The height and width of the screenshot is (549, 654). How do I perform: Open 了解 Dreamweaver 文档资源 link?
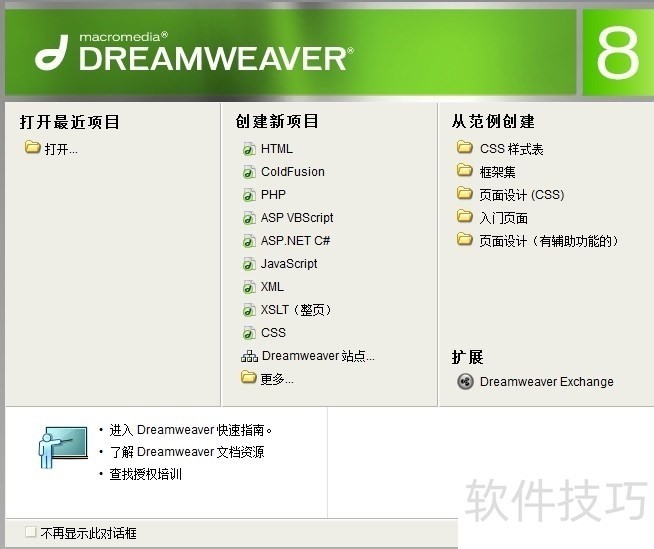(x=187, y=452)
